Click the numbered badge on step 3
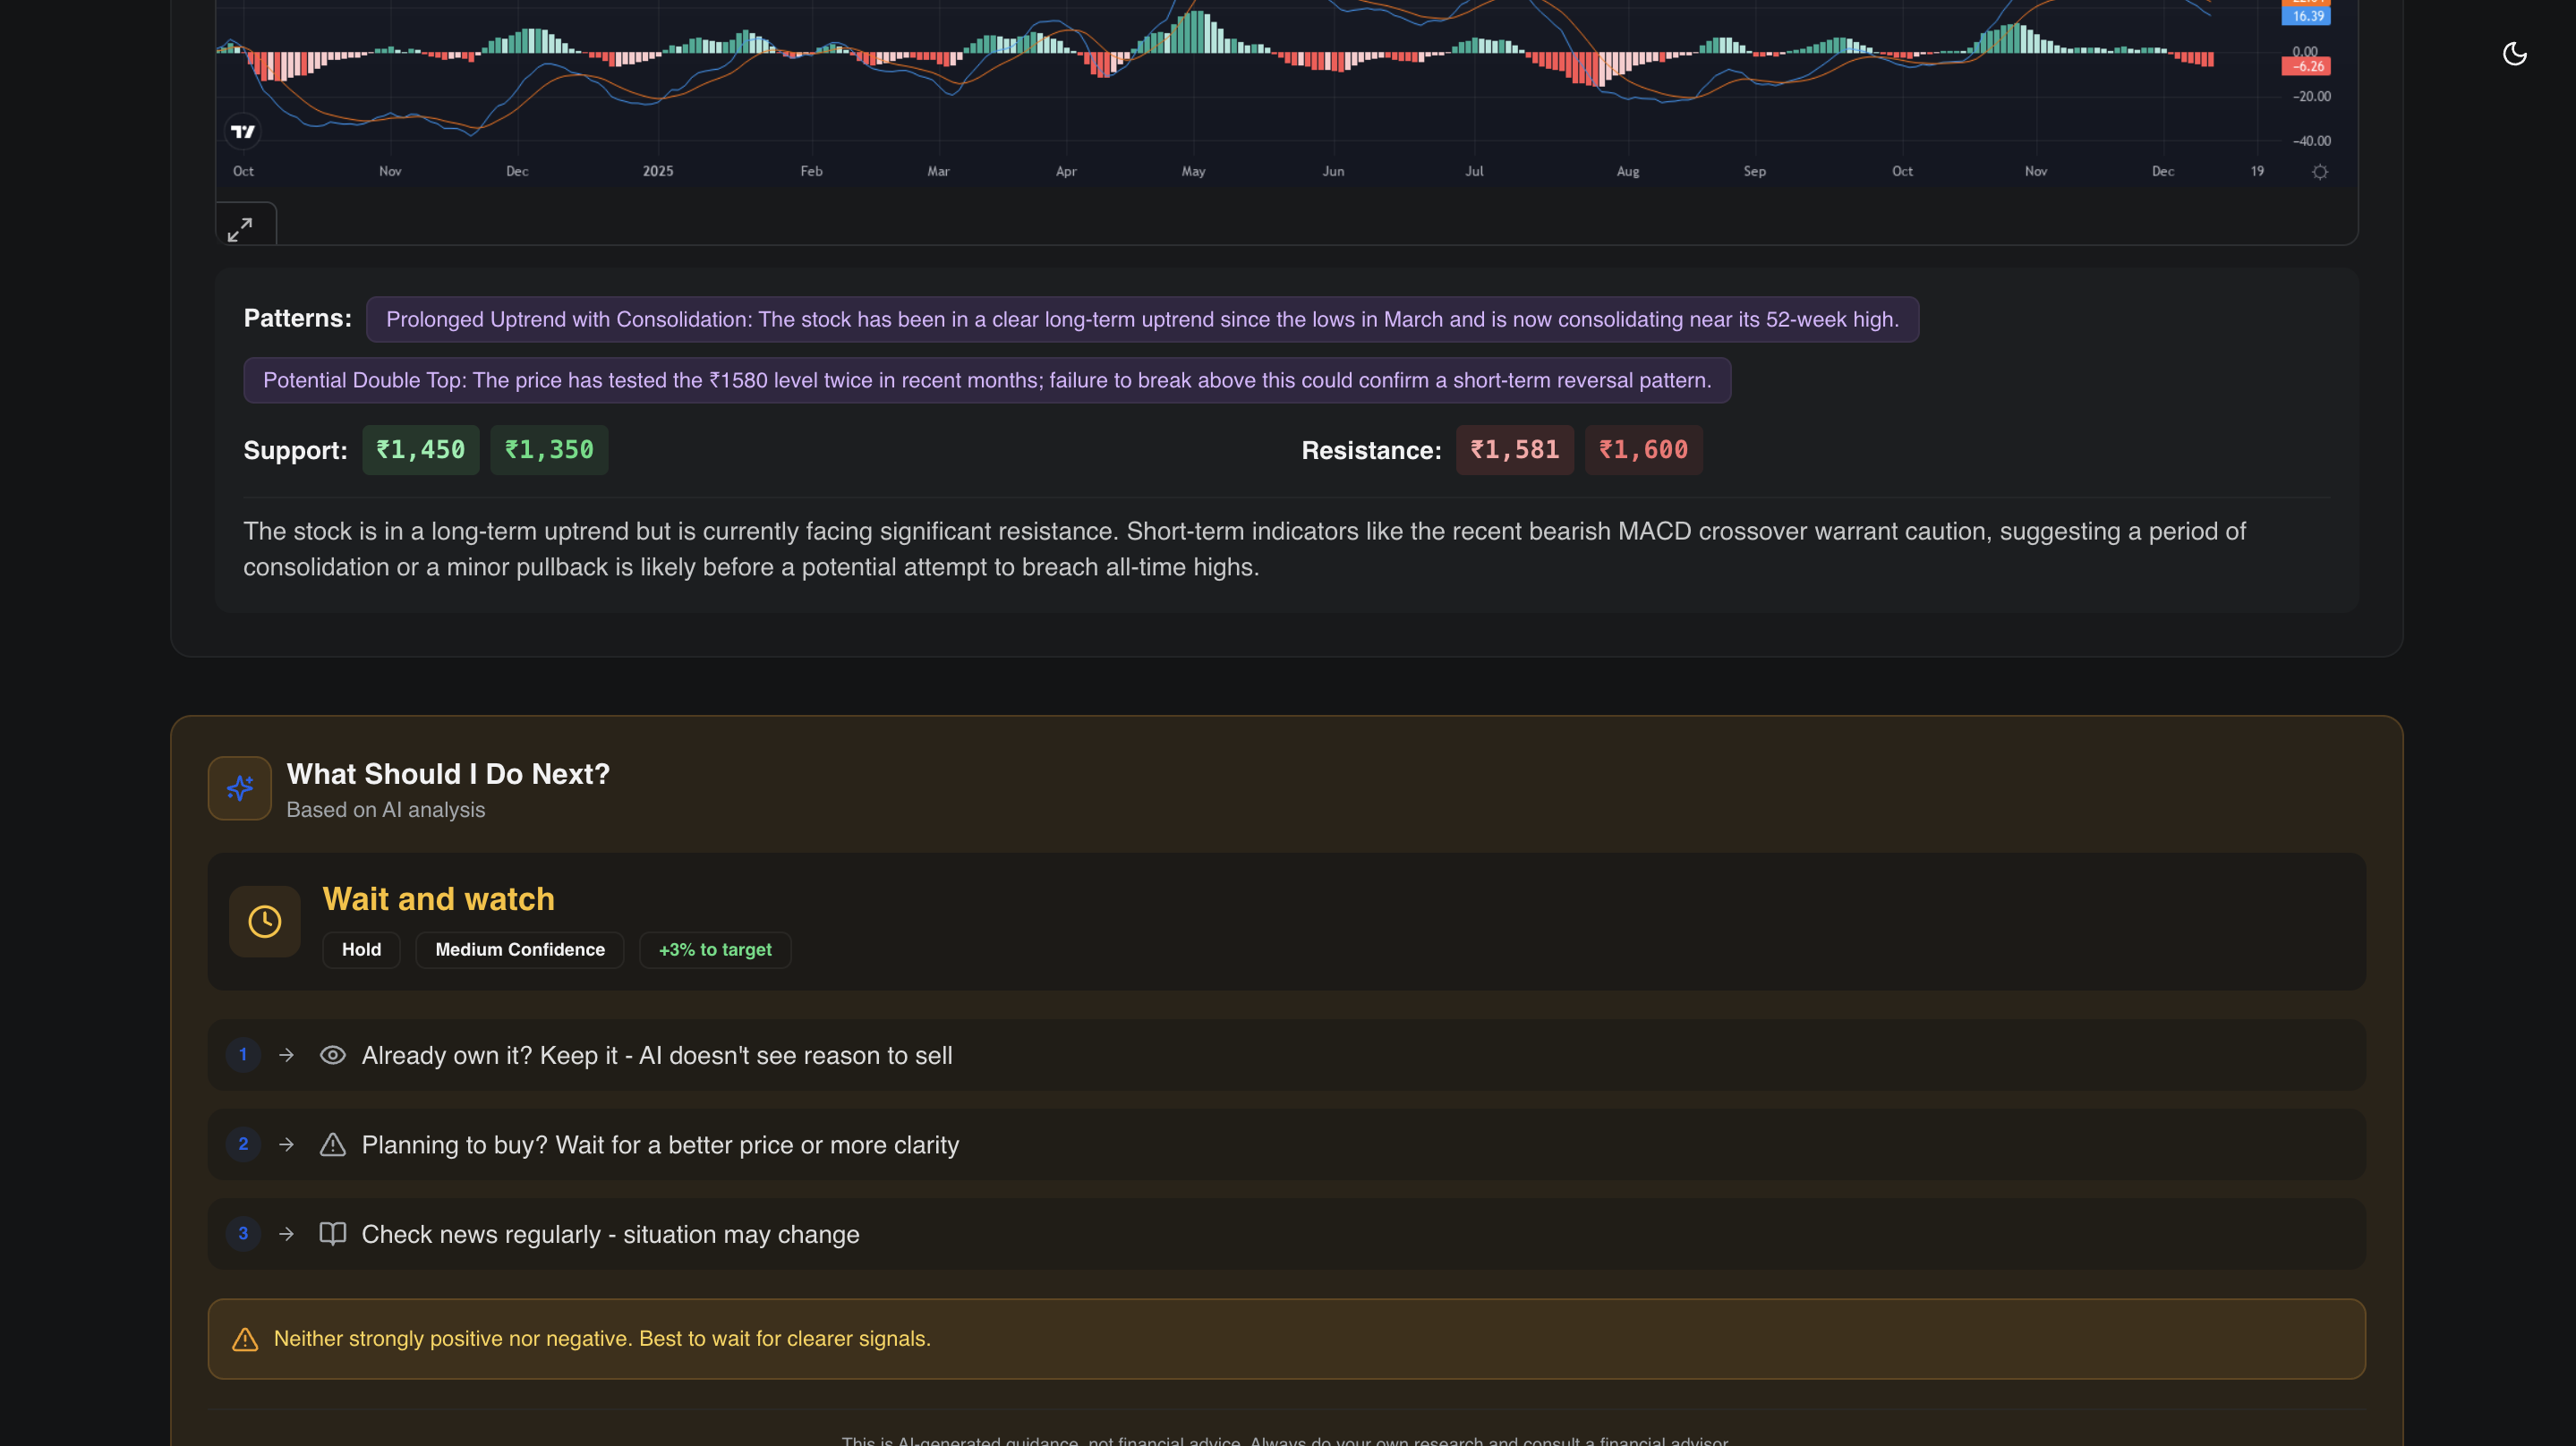This screenshot has height=1446, width=2576. (x=242, y=1234)
